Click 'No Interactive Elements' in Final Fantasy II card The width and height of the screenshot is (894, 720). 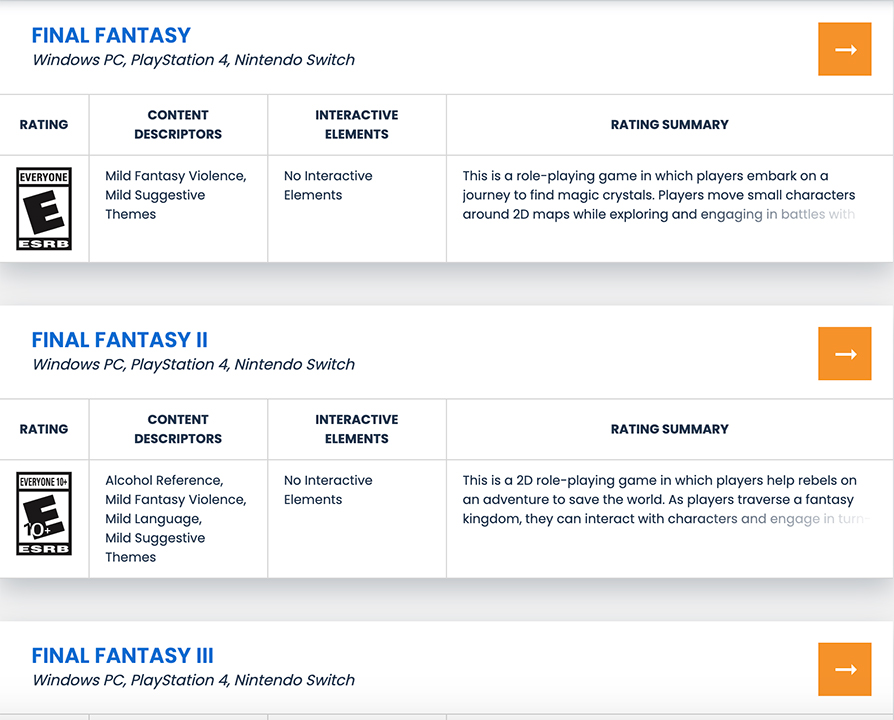coord(328,490)
